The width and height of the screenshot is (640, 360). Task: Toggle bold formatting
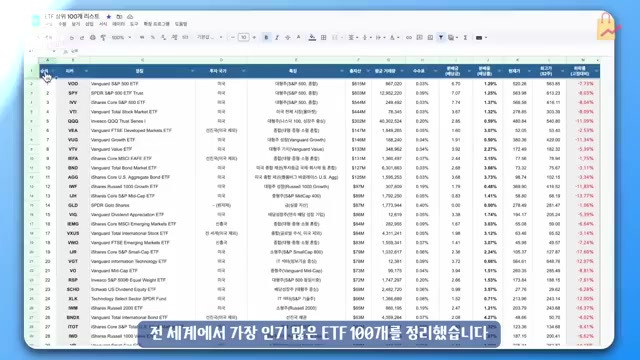coord(266,38)
